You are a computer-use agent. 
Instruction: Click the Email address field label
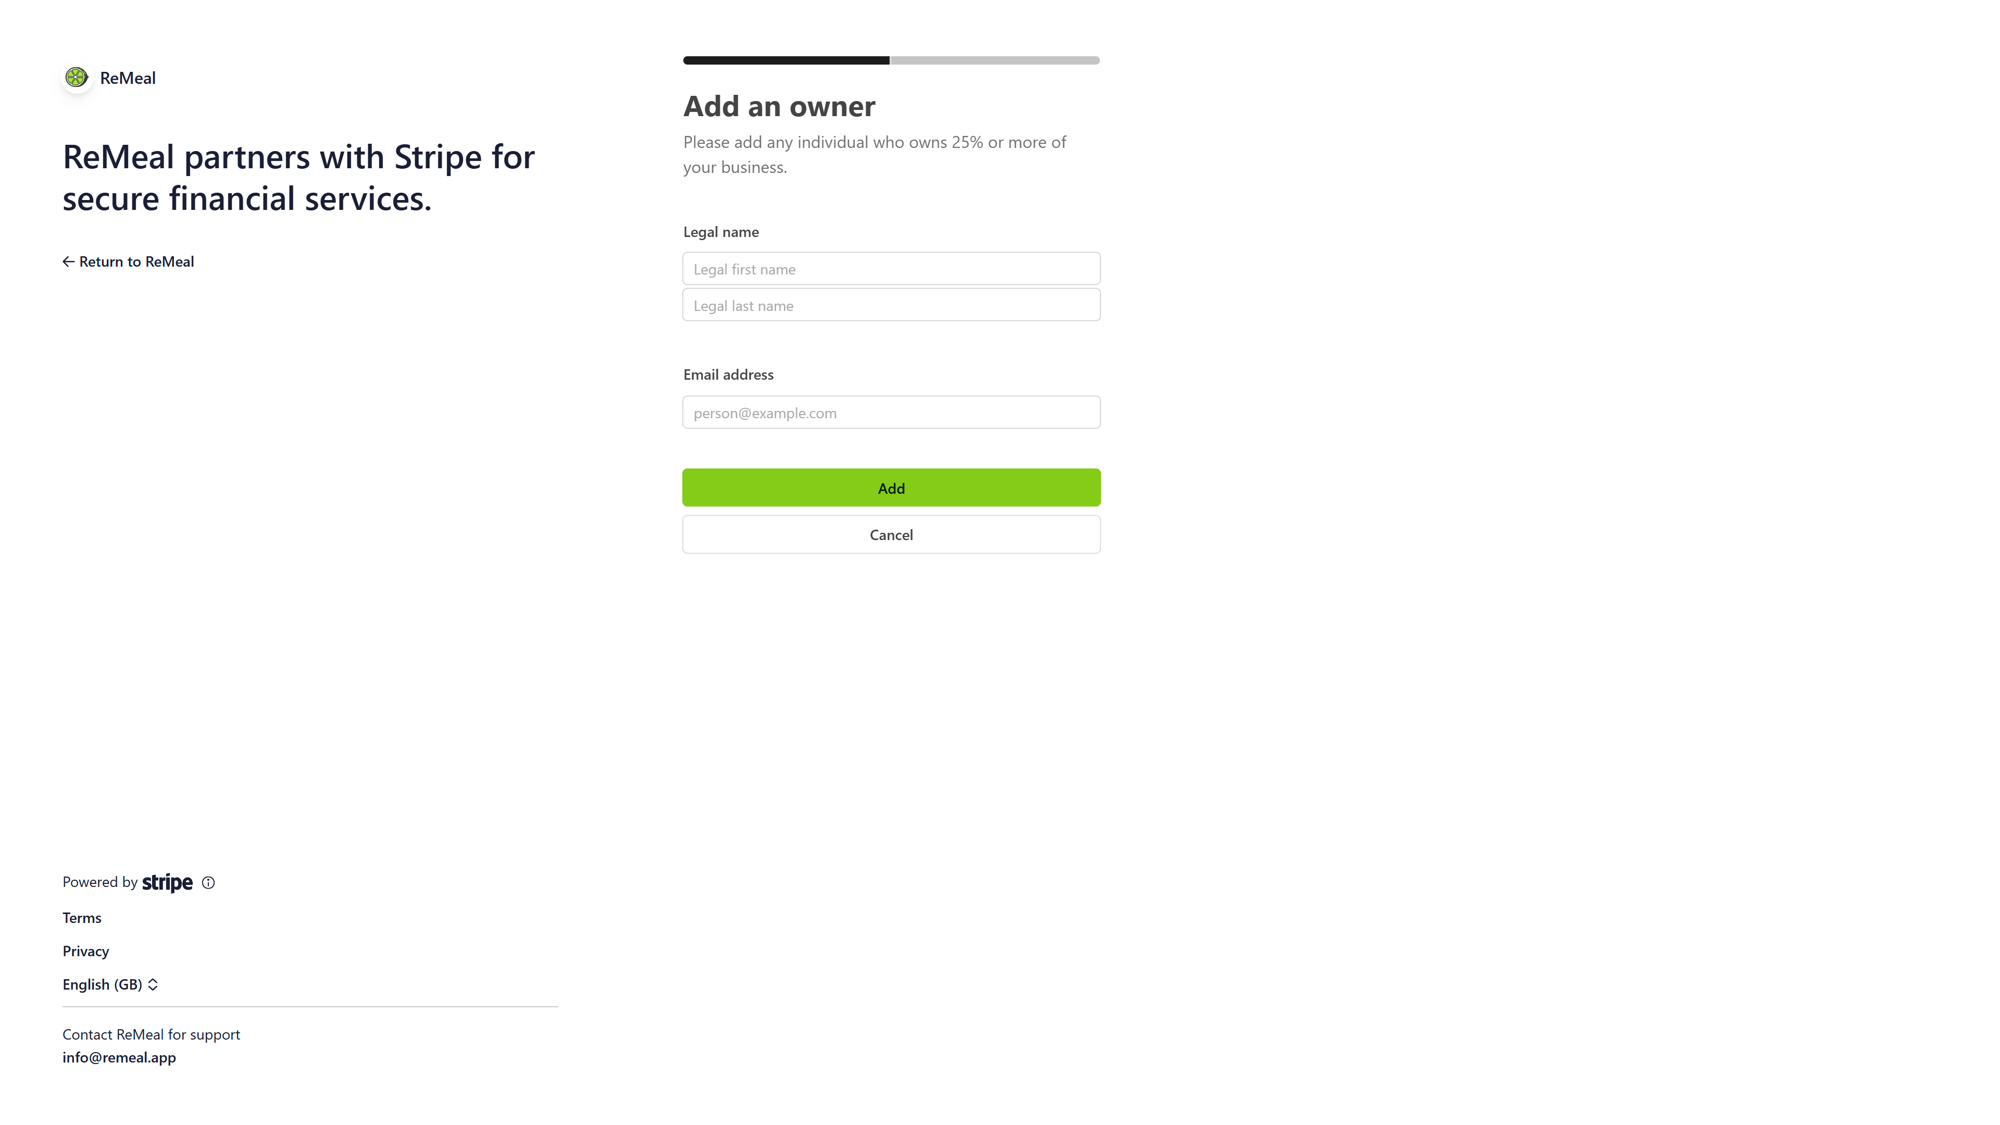click(x=728, y=375)
